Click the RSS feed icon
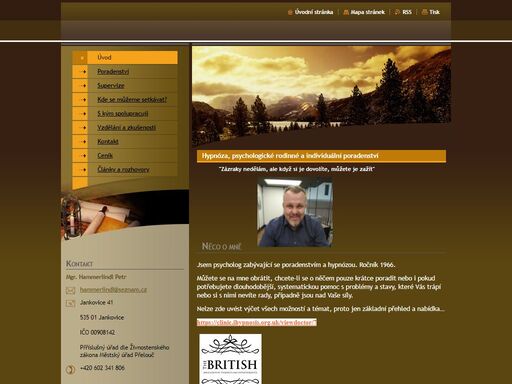Screen dimensions: 512x384 point(397,12)
